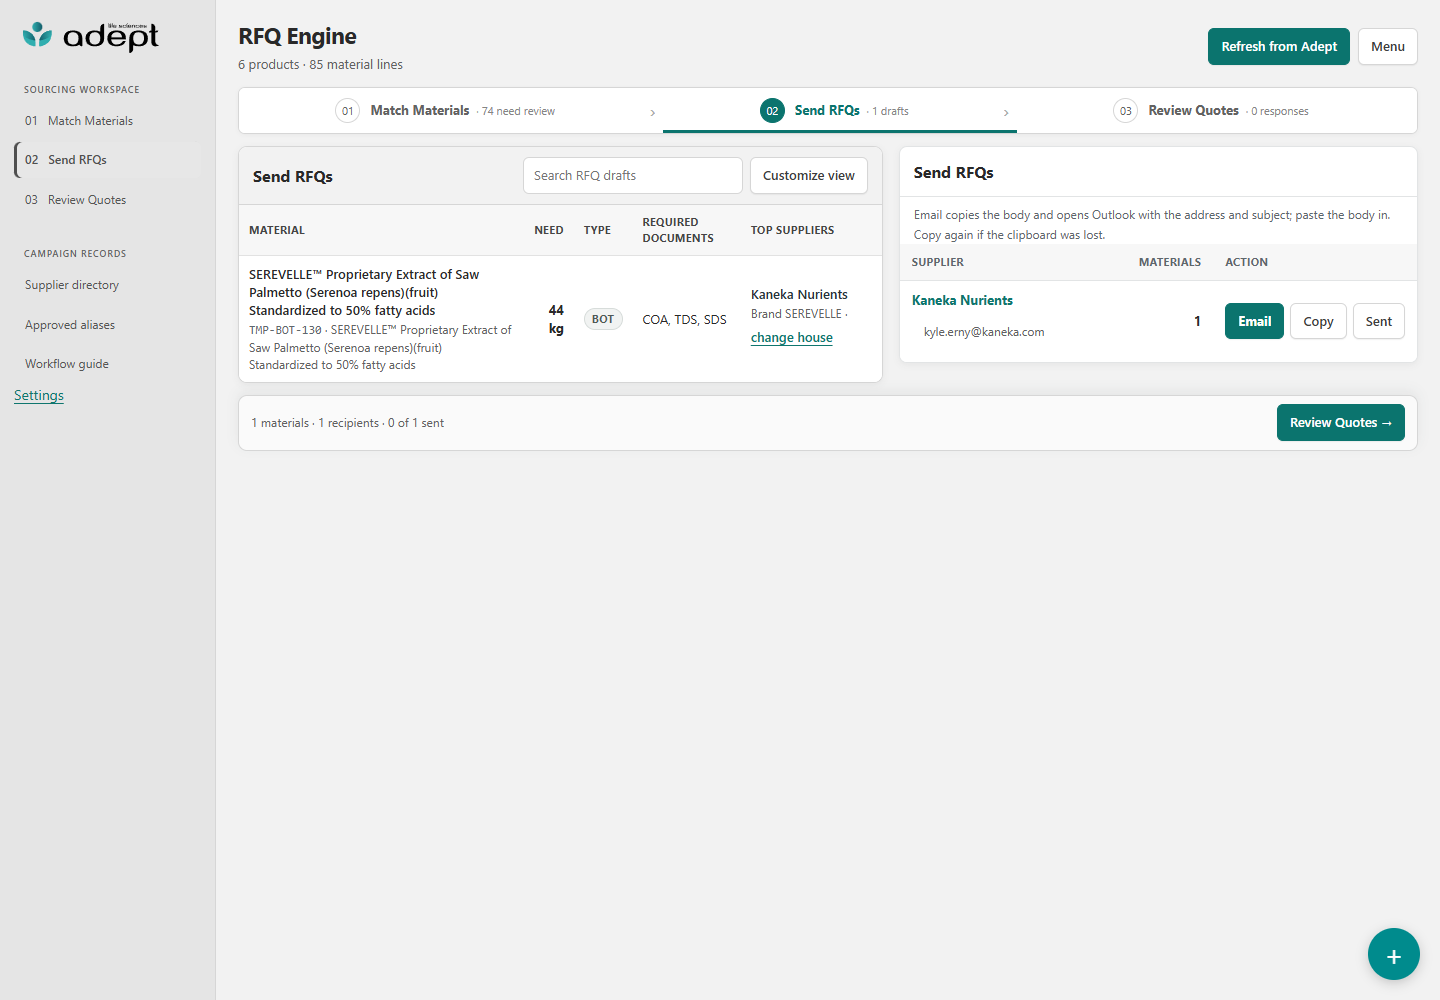The width and height of the screenshot is (1440, 1000).
Task: Click the Adept logo in the sidebar
Action: coord(91,37)
